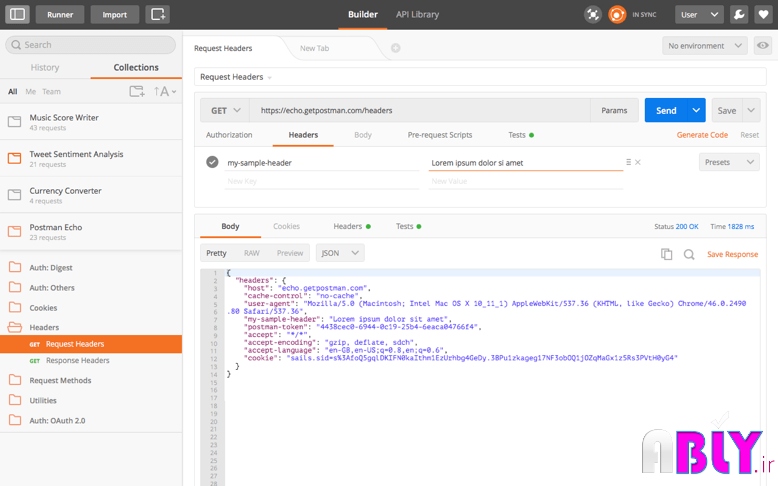Image resolution: width=778 pixels, height=486 pixels.
Task: Select Pretty response view
Action: tap(216, 253)
